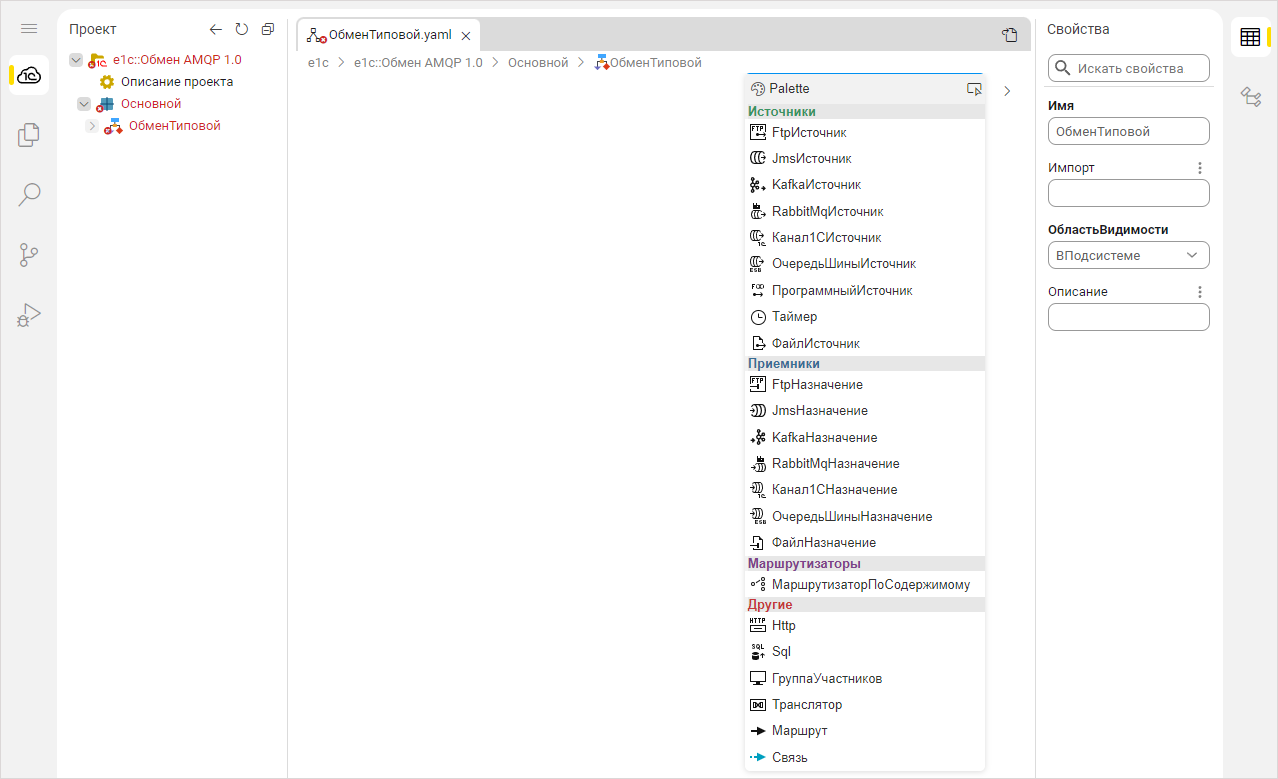Pick Связь from the palette
1278x779 pixels.
tap(865, 757)
